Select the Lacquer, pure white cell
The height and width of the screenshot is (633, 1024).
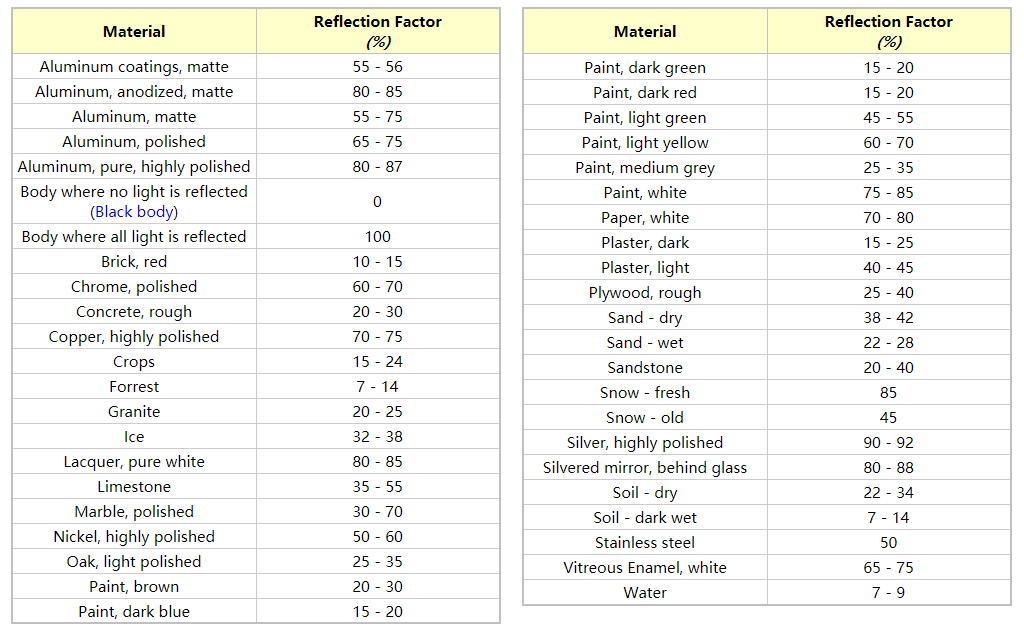(134, 462)
